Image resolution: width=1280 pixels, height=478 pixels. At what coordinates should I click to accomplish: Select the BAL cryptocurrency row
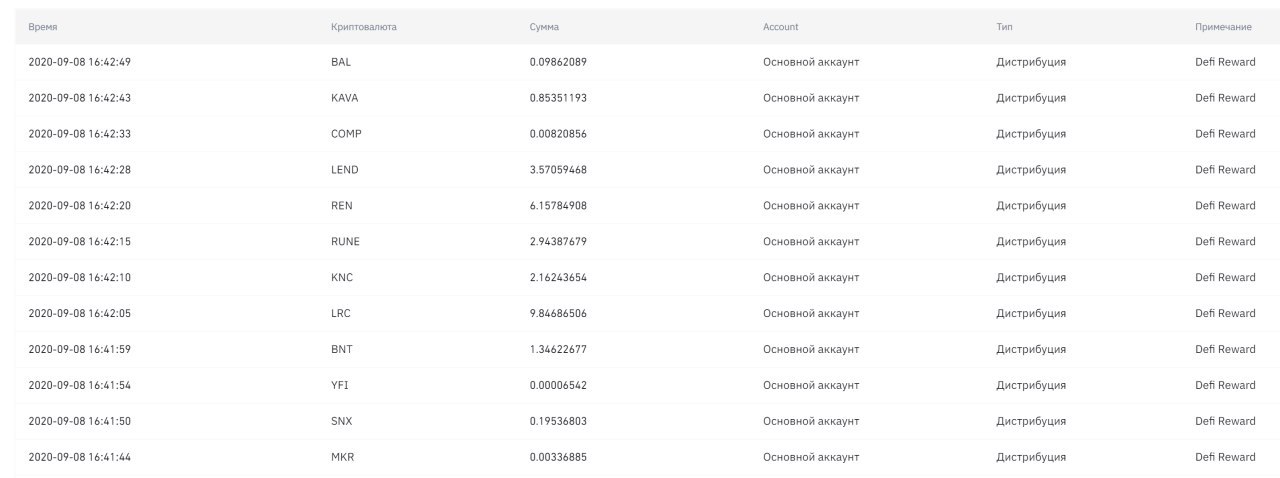pyautogui.click(x=640, y=62)
